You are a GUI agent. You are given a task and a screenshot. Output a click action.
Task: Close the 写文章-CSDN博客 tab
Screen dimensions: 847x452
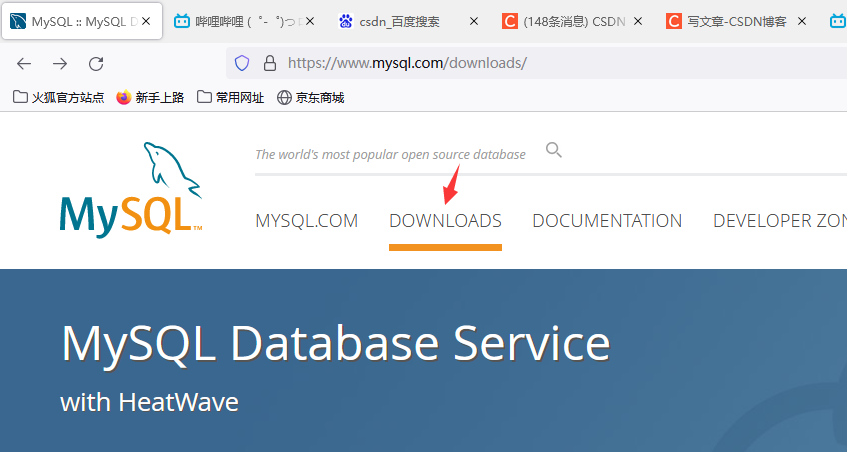pyautogui.click(x=802, y=22)
